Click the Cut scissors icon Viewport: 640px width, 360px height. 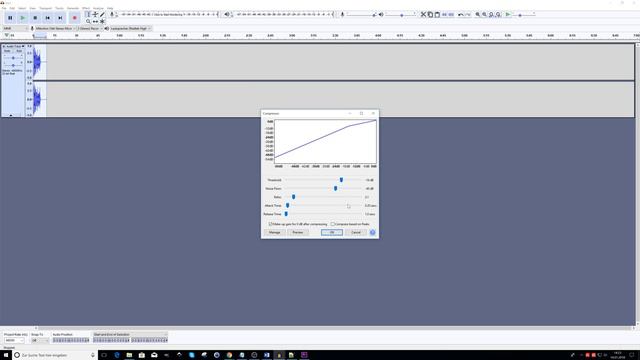coord(423,14)
